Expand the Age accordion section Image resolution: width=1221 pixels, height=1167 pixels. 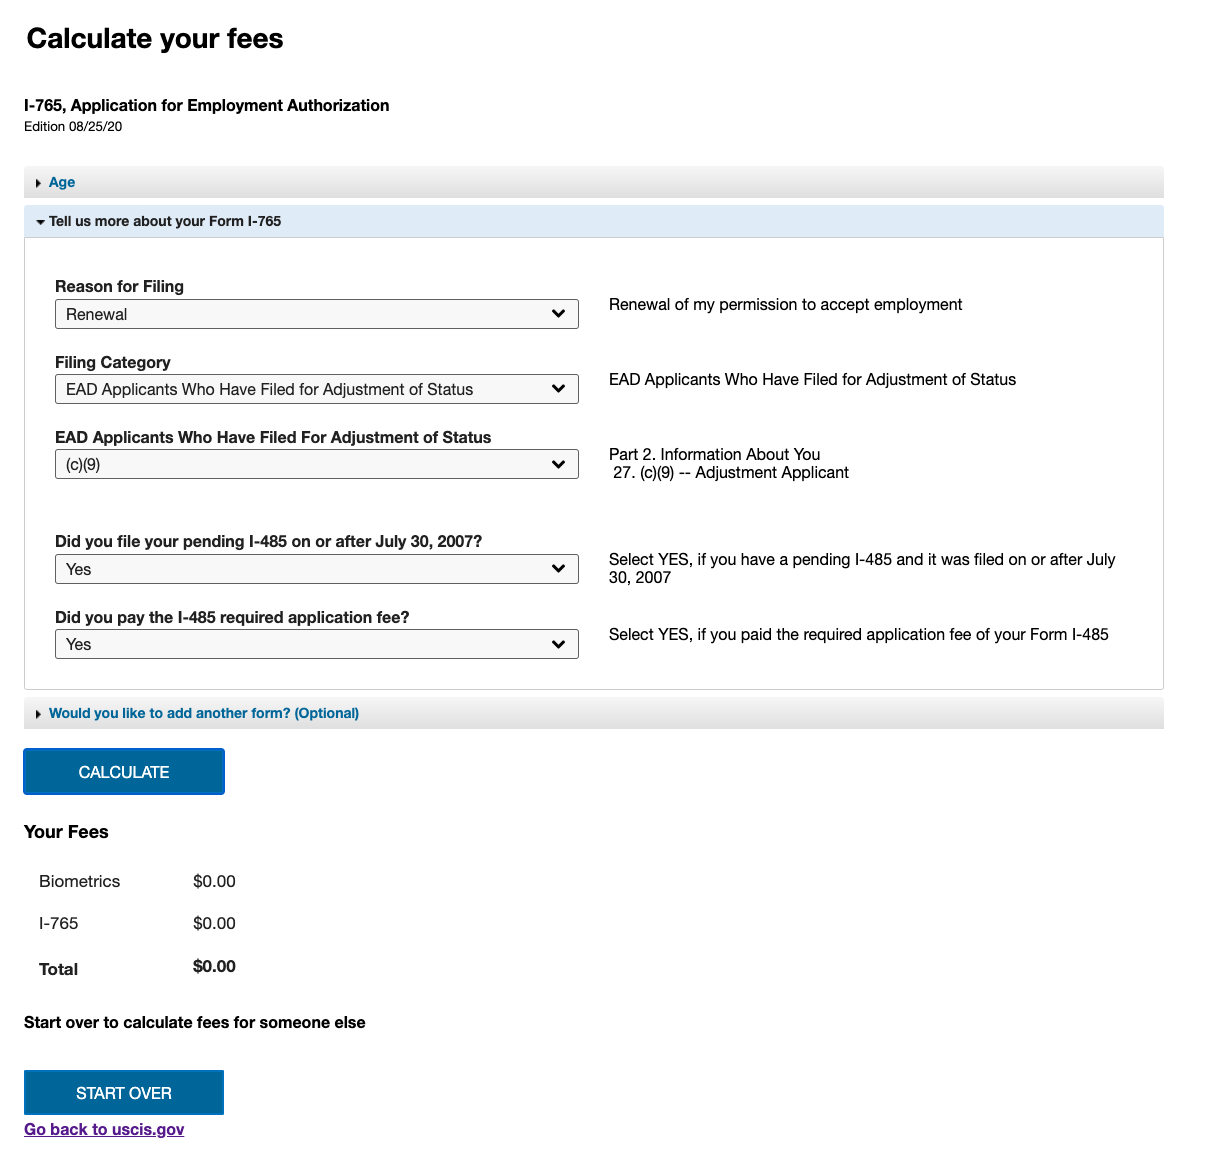point(593,182)
